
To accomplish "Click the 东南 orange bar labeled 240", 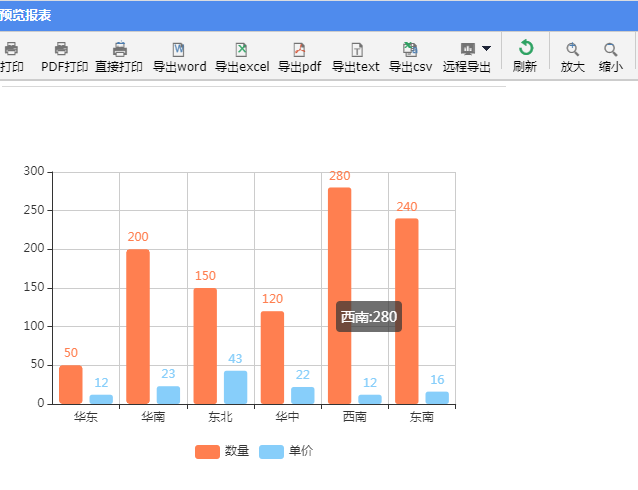I will click(x=407, y=311).
